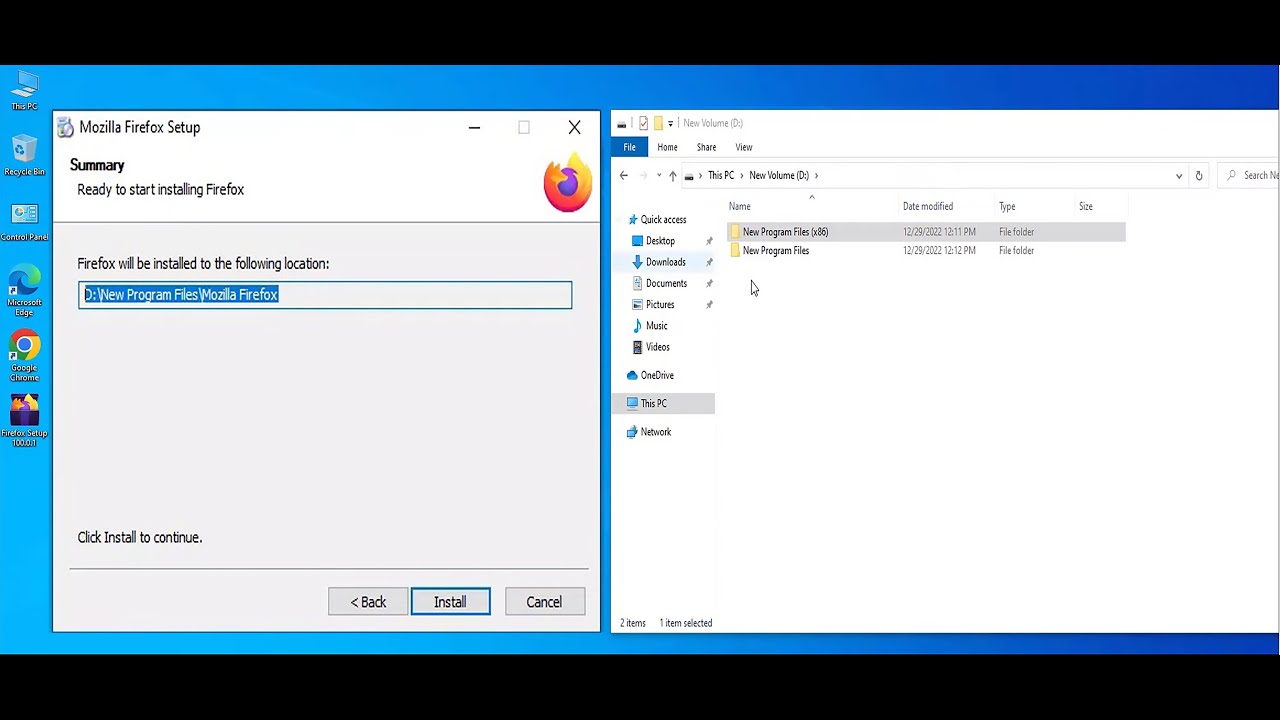Click pin icon next to Documents

[709, 283]
